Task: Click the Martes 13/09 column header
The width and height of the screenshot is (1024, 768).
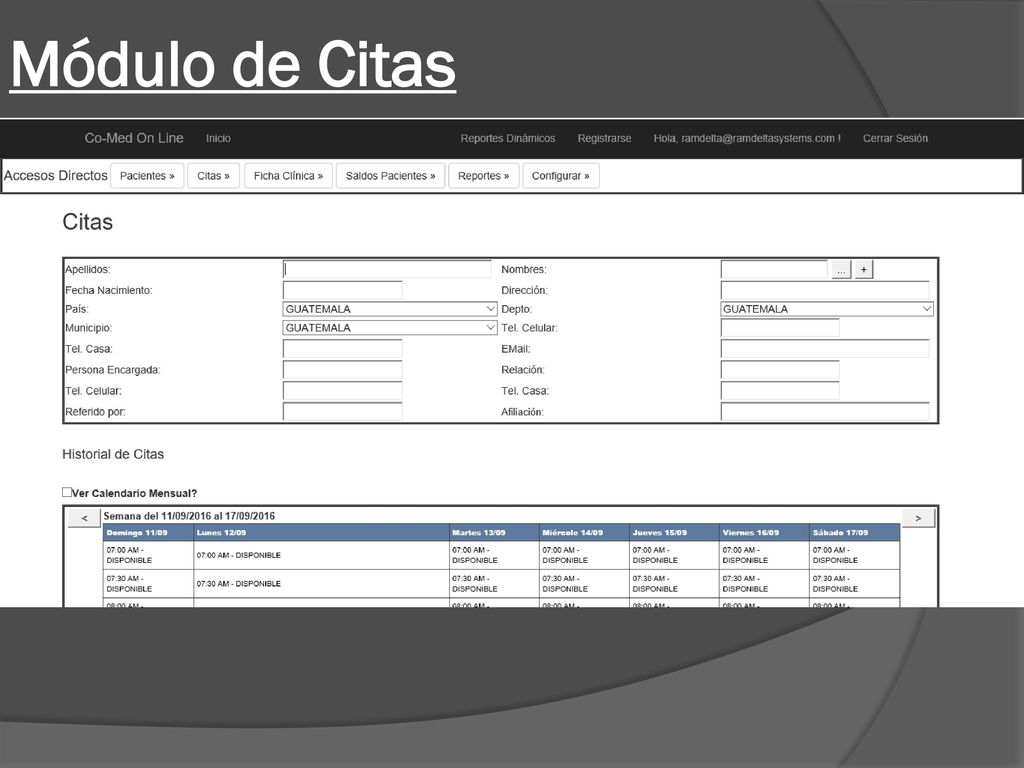Action: pyautogui.click(x=494, y=533)
